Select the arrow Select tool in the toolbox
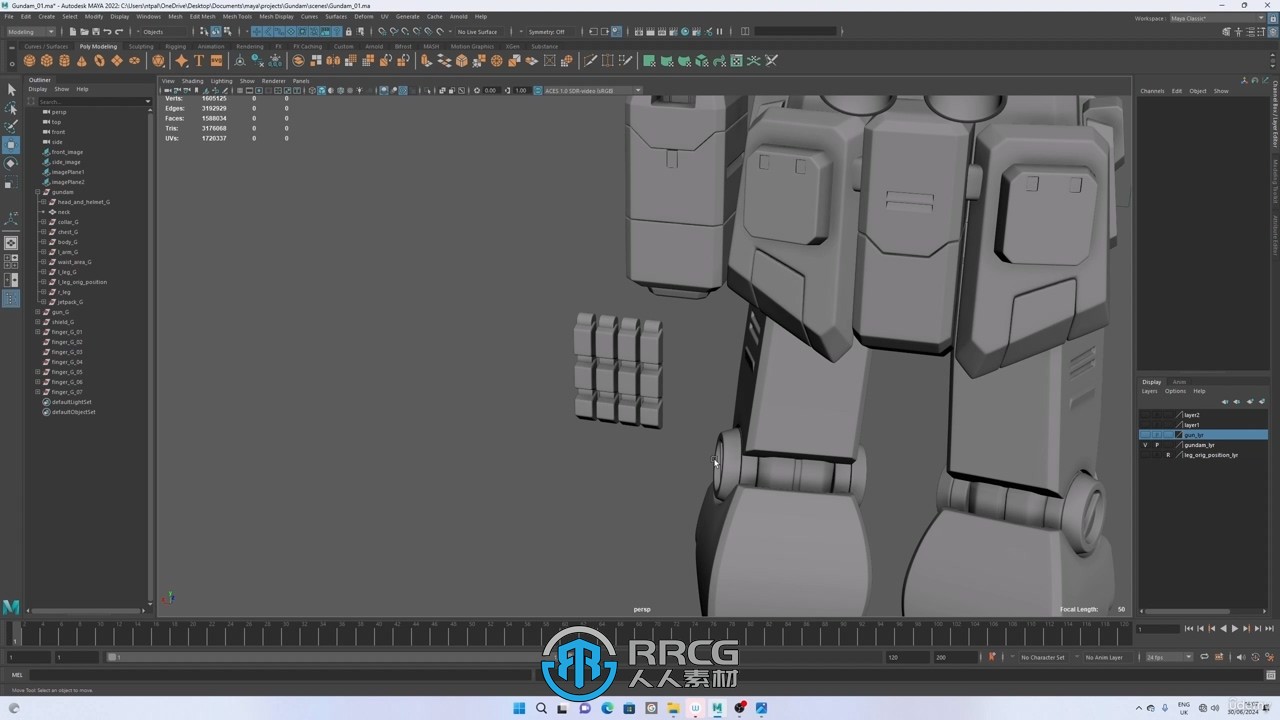 [11, 90]
